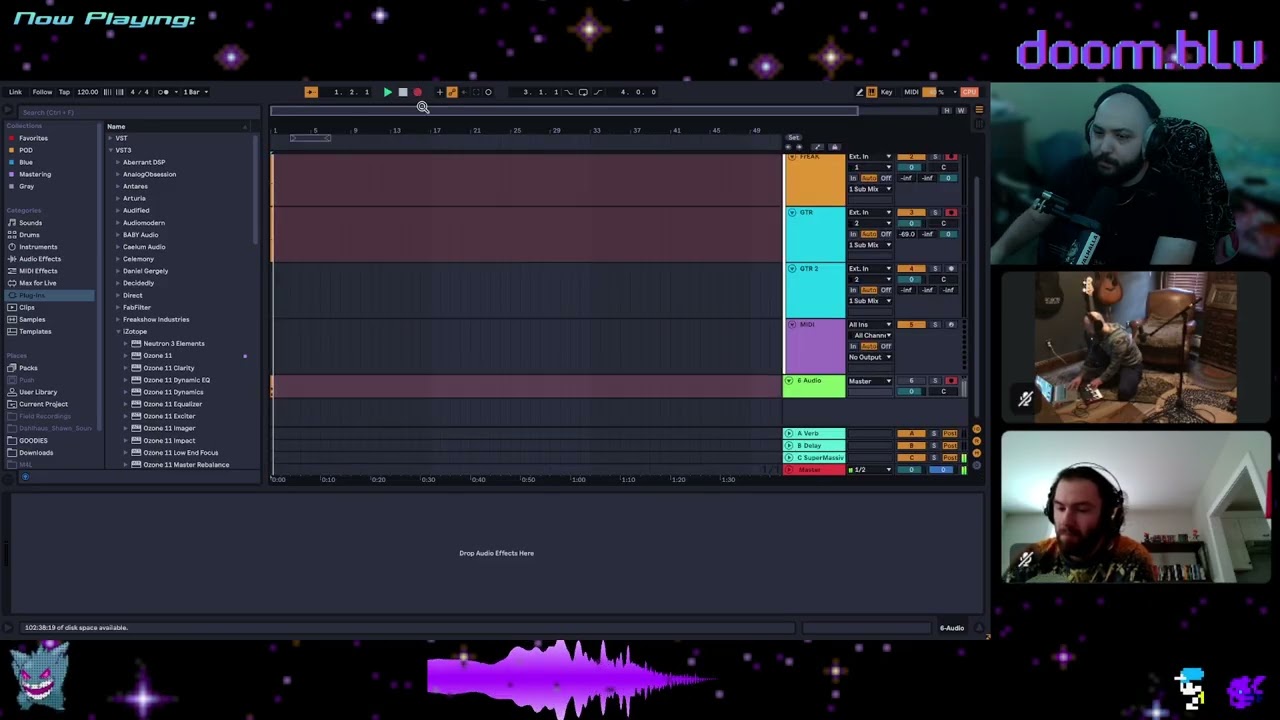Viewport: 1280px width, 720px height.
Task: Toggle the orange Follow arrangement position button
Action: (311, 92)
